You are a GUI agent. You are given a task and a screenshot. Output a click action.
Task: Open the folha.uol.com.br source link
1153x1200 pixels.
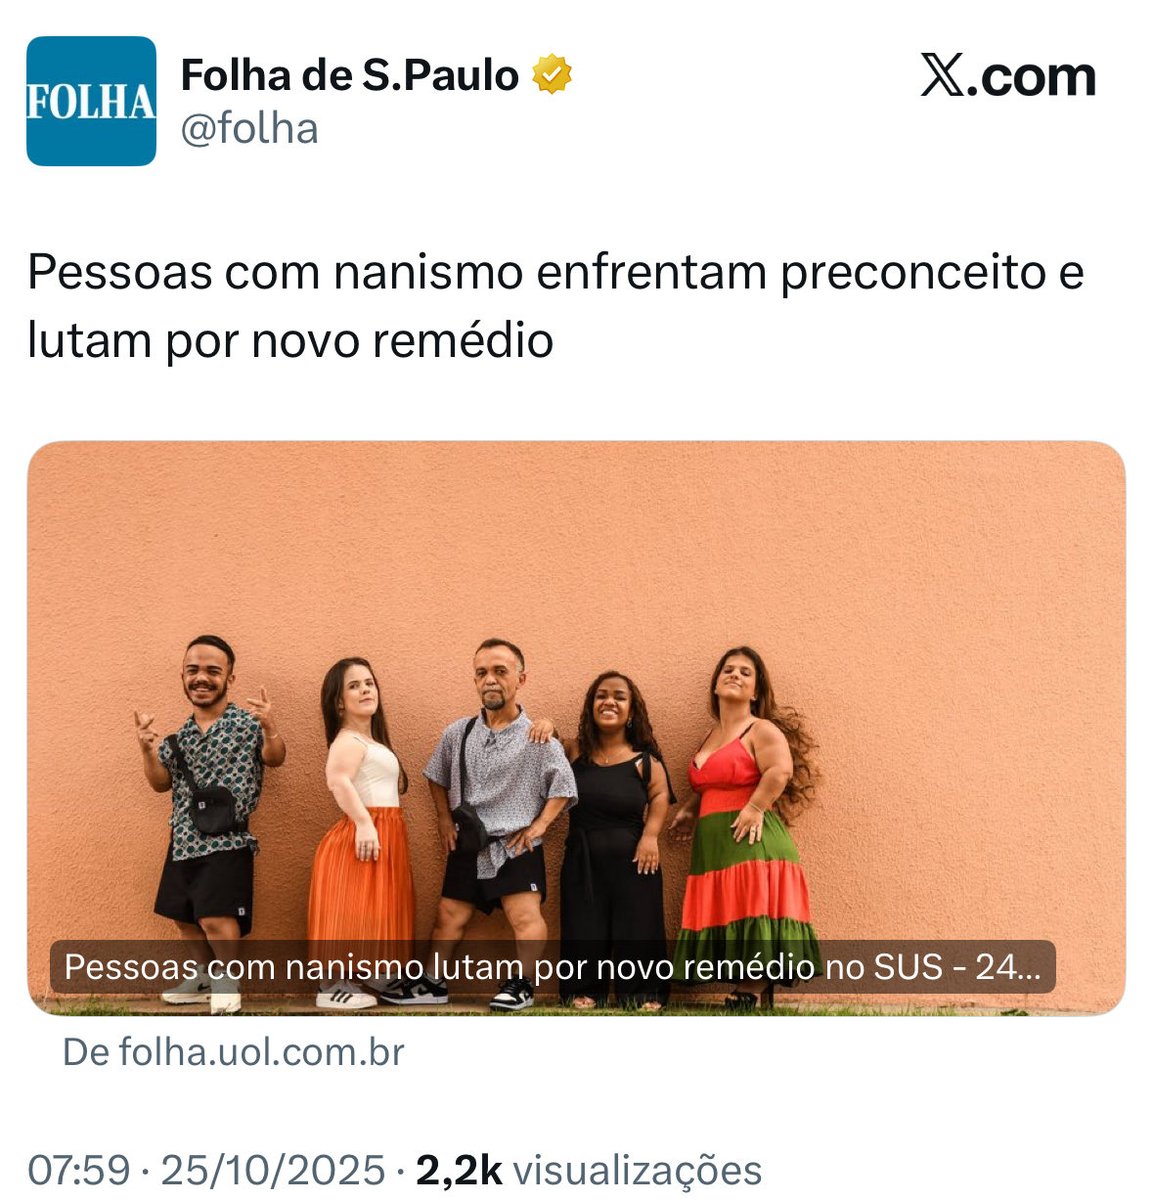(x=233, y=1052)
